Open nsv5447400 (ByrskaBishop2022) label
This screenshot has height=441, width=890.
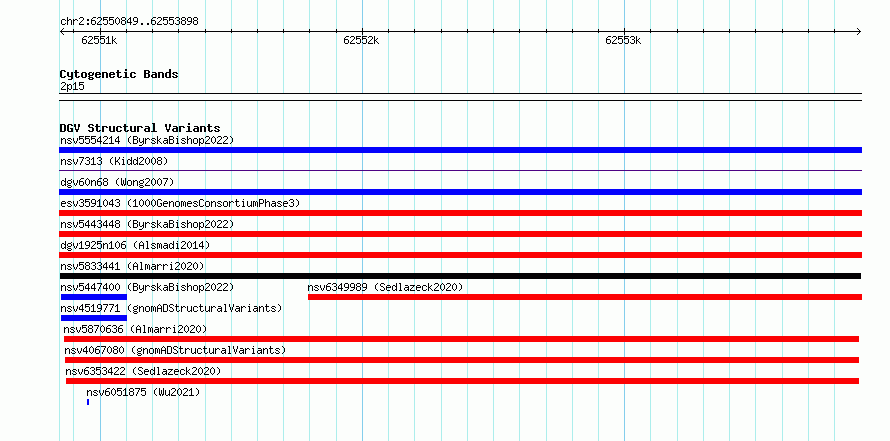147,287
